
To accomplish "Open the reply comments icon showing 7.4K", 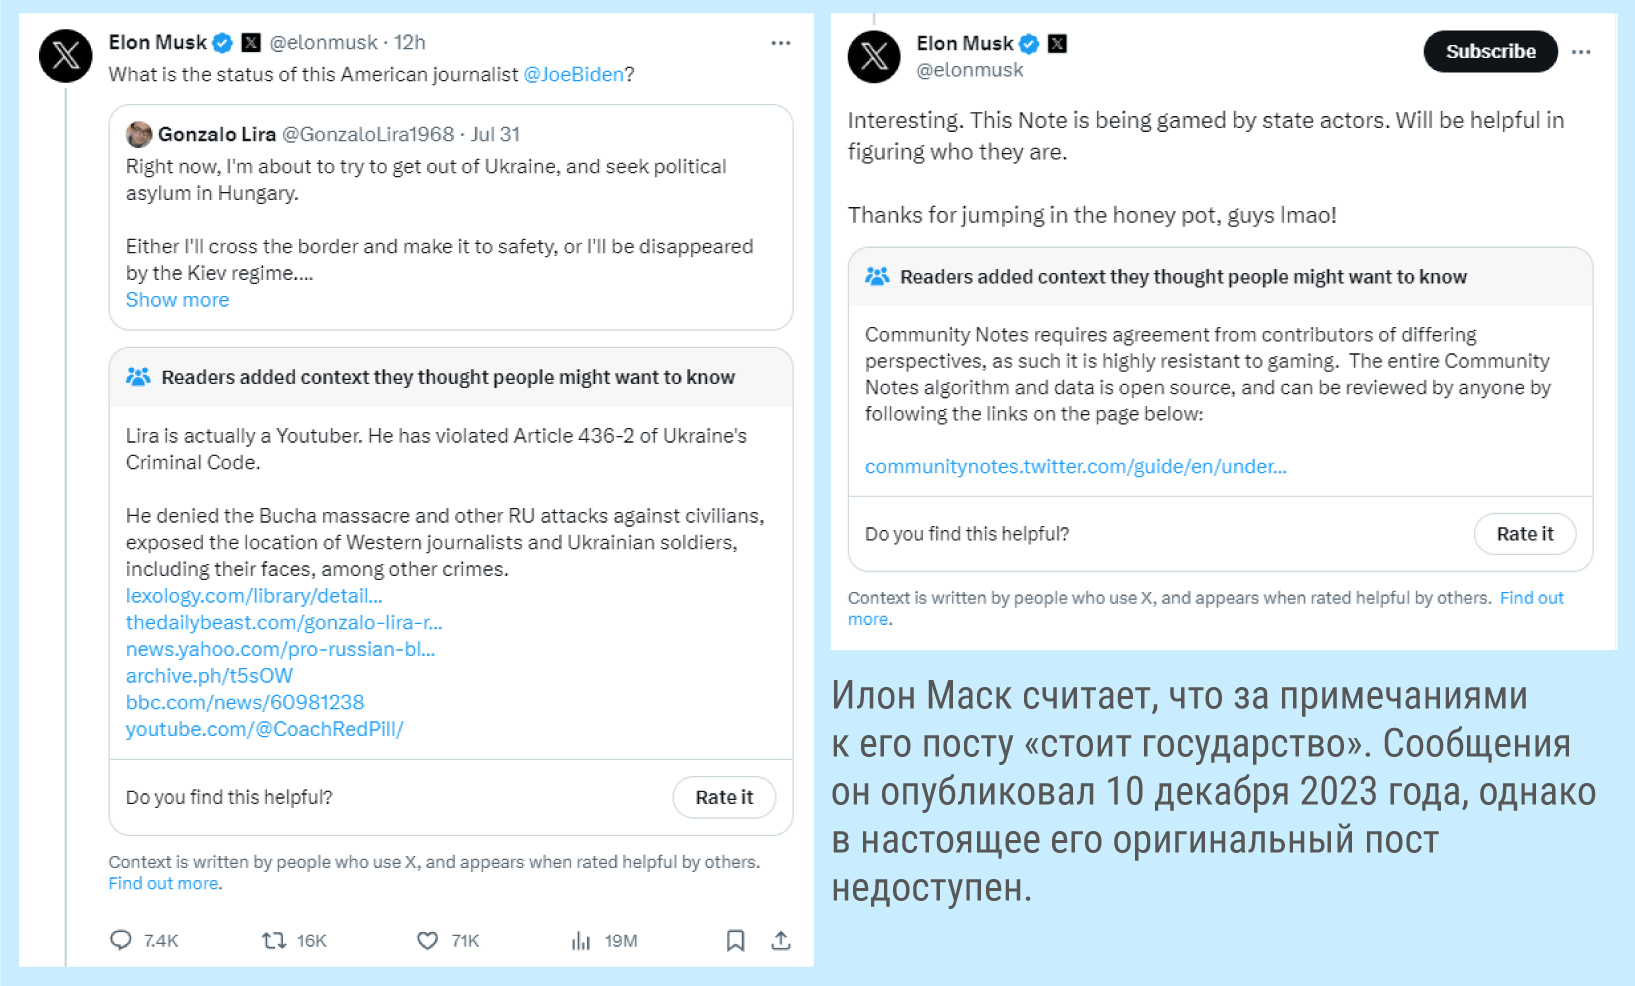I will click(x=122, y=940).
